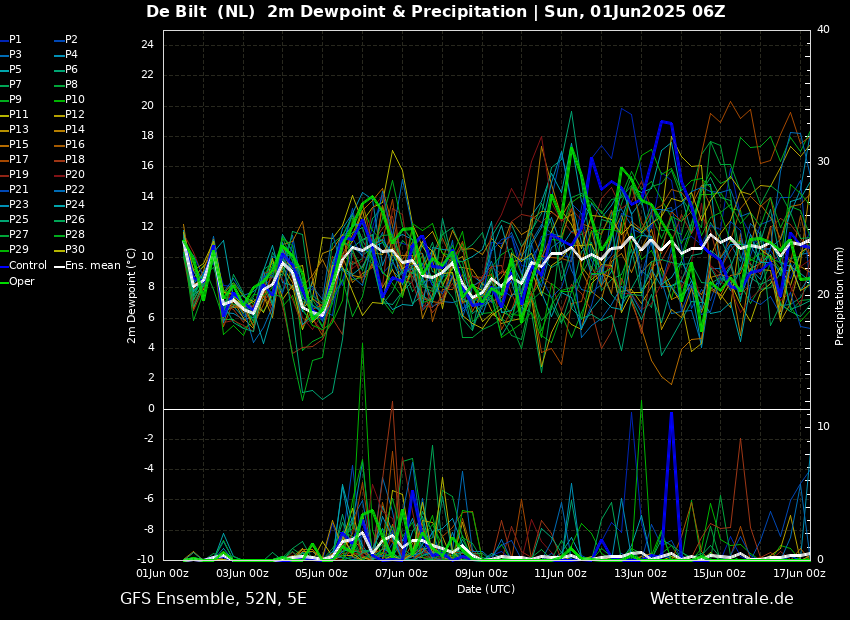Click the P10 legend entry
850x620 pixels.
click(69, 99)
